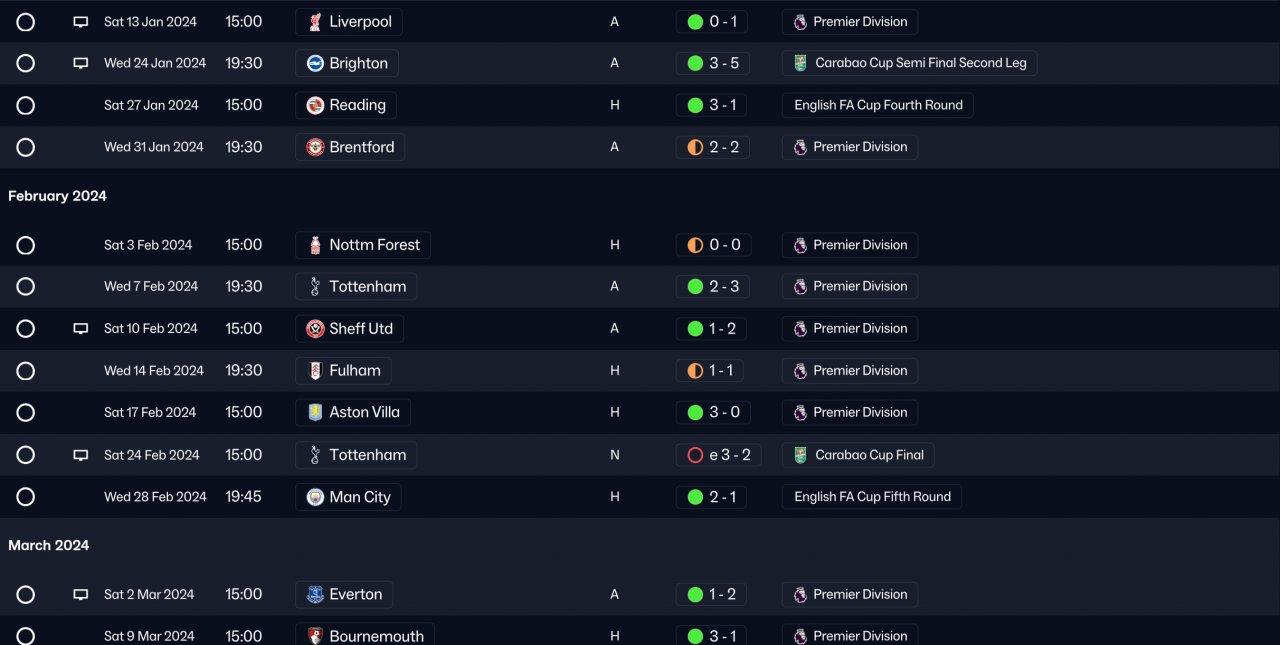This screenshot has width=1280, height=645.
Task: Open the 3 - 5 result against Brighton
Action: coord(712,63)
